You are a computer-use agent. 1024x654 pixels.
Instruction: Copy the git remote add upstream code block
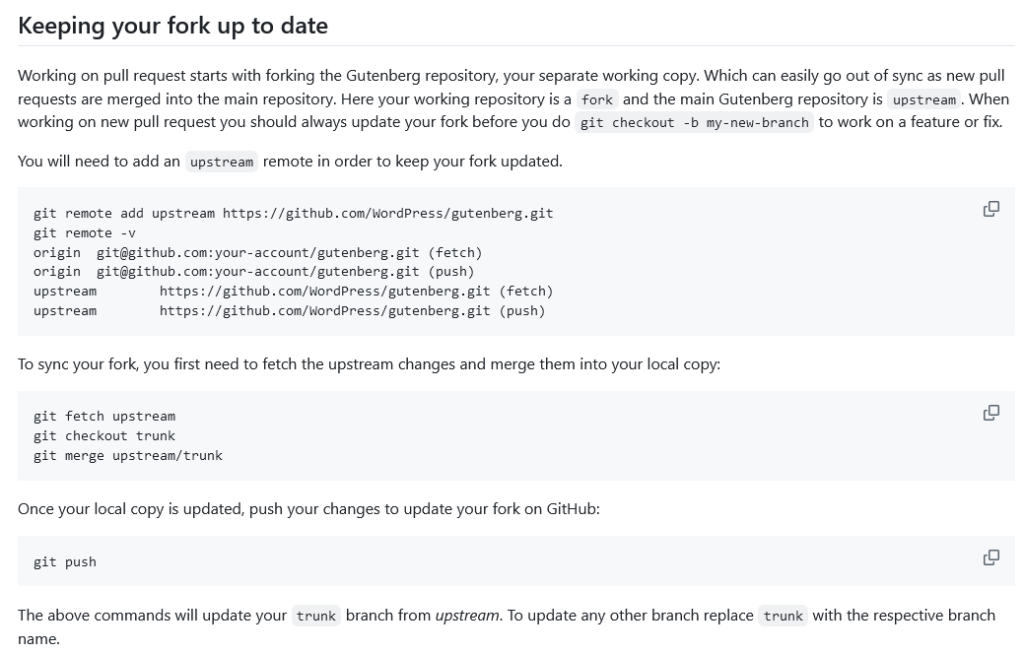(991, 209)
